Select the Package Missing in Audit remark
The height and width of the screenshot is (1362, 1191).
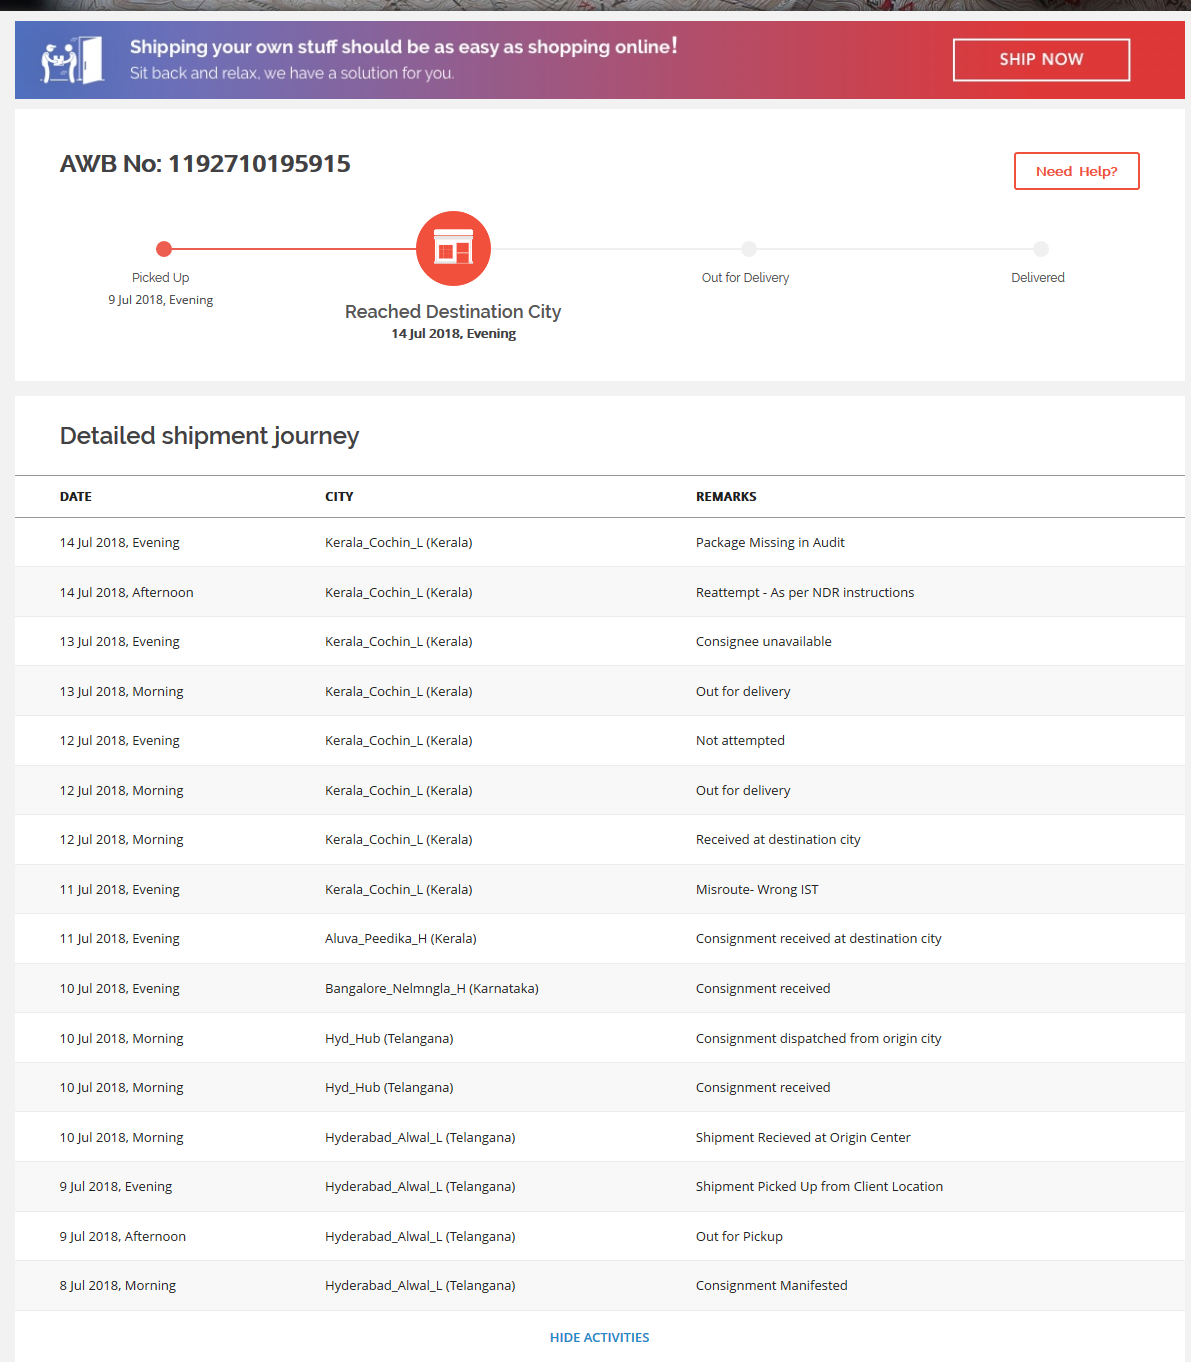770,543
